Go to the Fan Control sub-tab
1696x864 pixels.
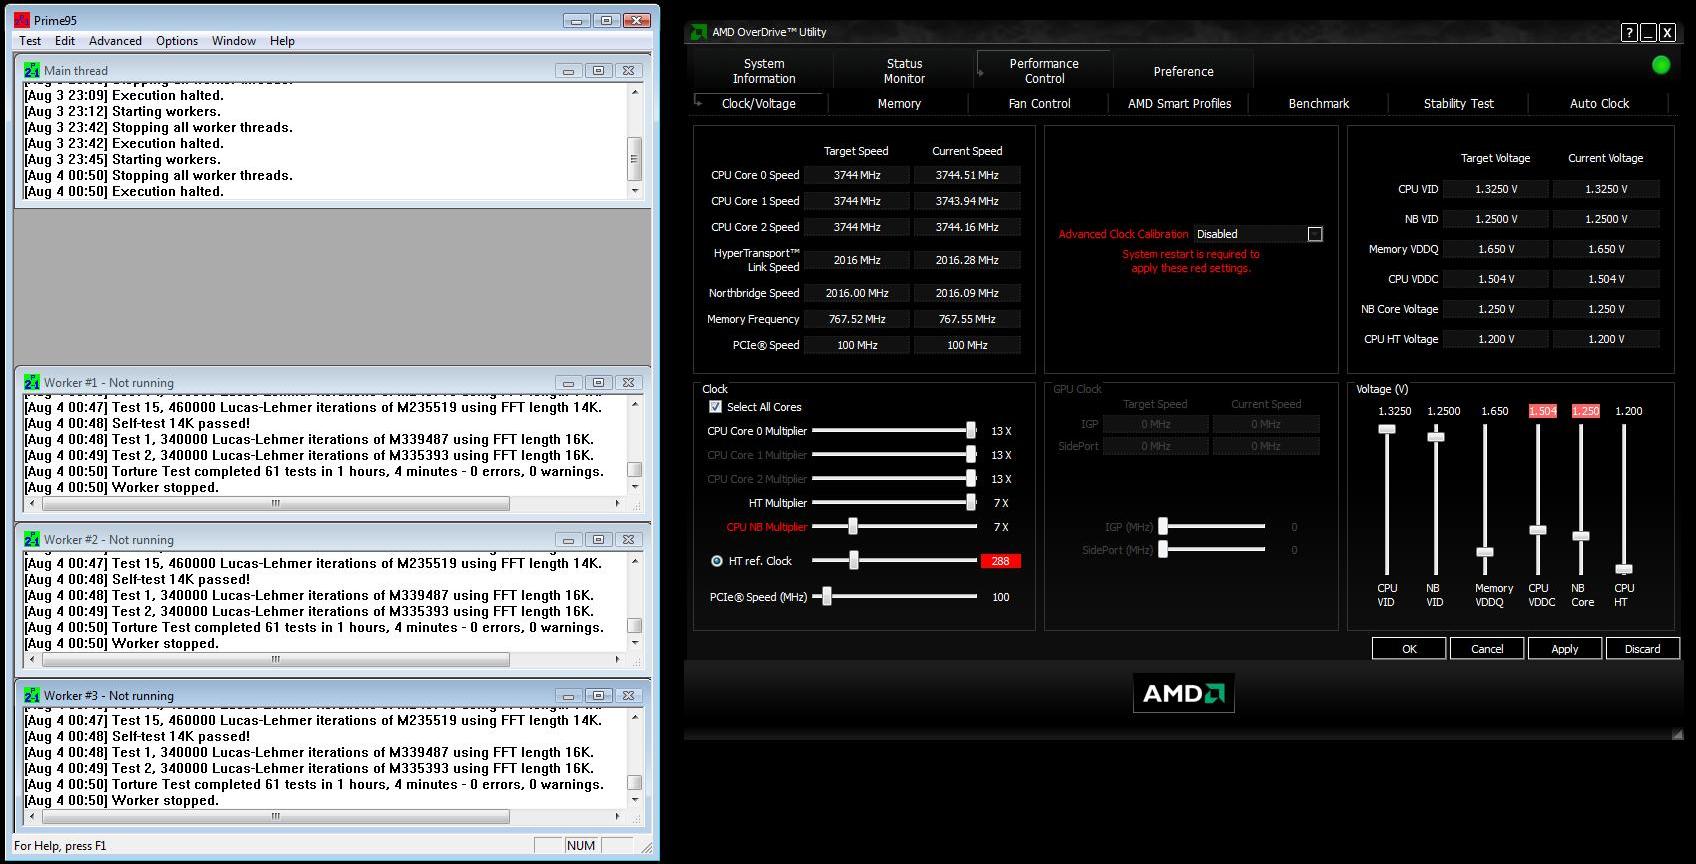[x=1039, y=103]
